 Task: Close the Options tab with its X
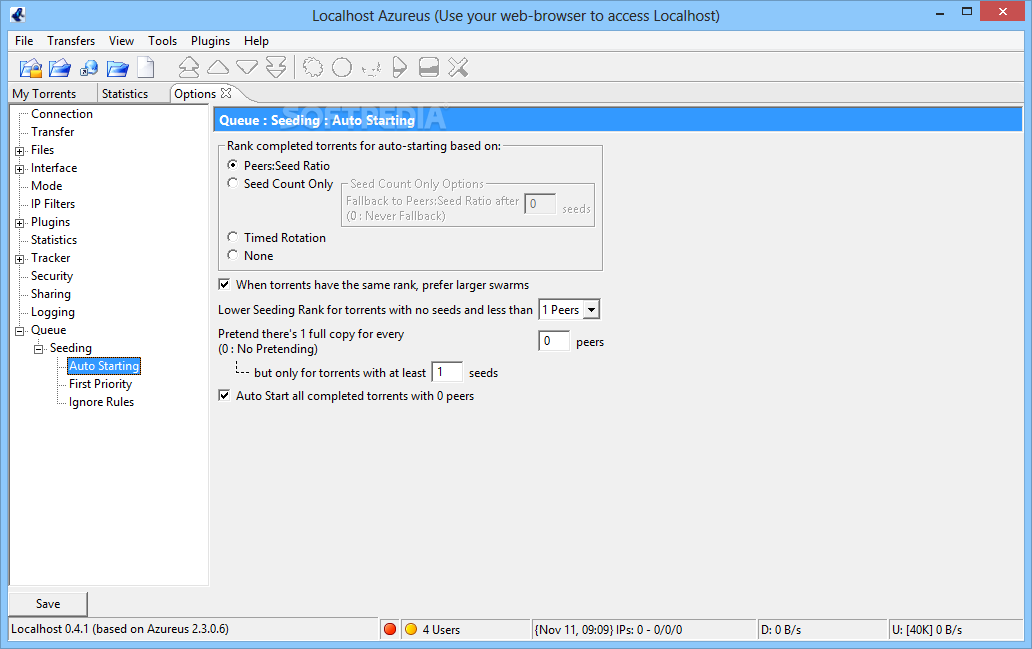click(x=226, y=93)
